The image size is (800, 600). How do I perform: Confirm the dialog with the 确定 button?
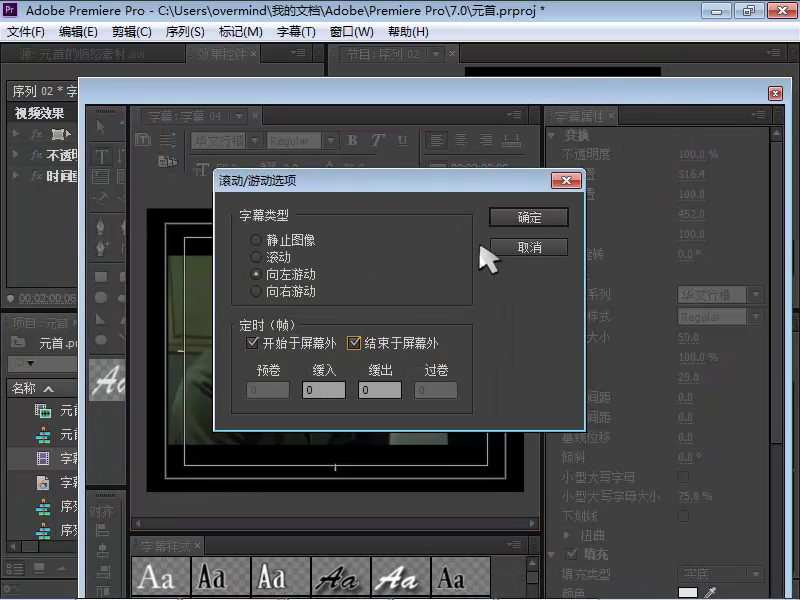(529, 217)
